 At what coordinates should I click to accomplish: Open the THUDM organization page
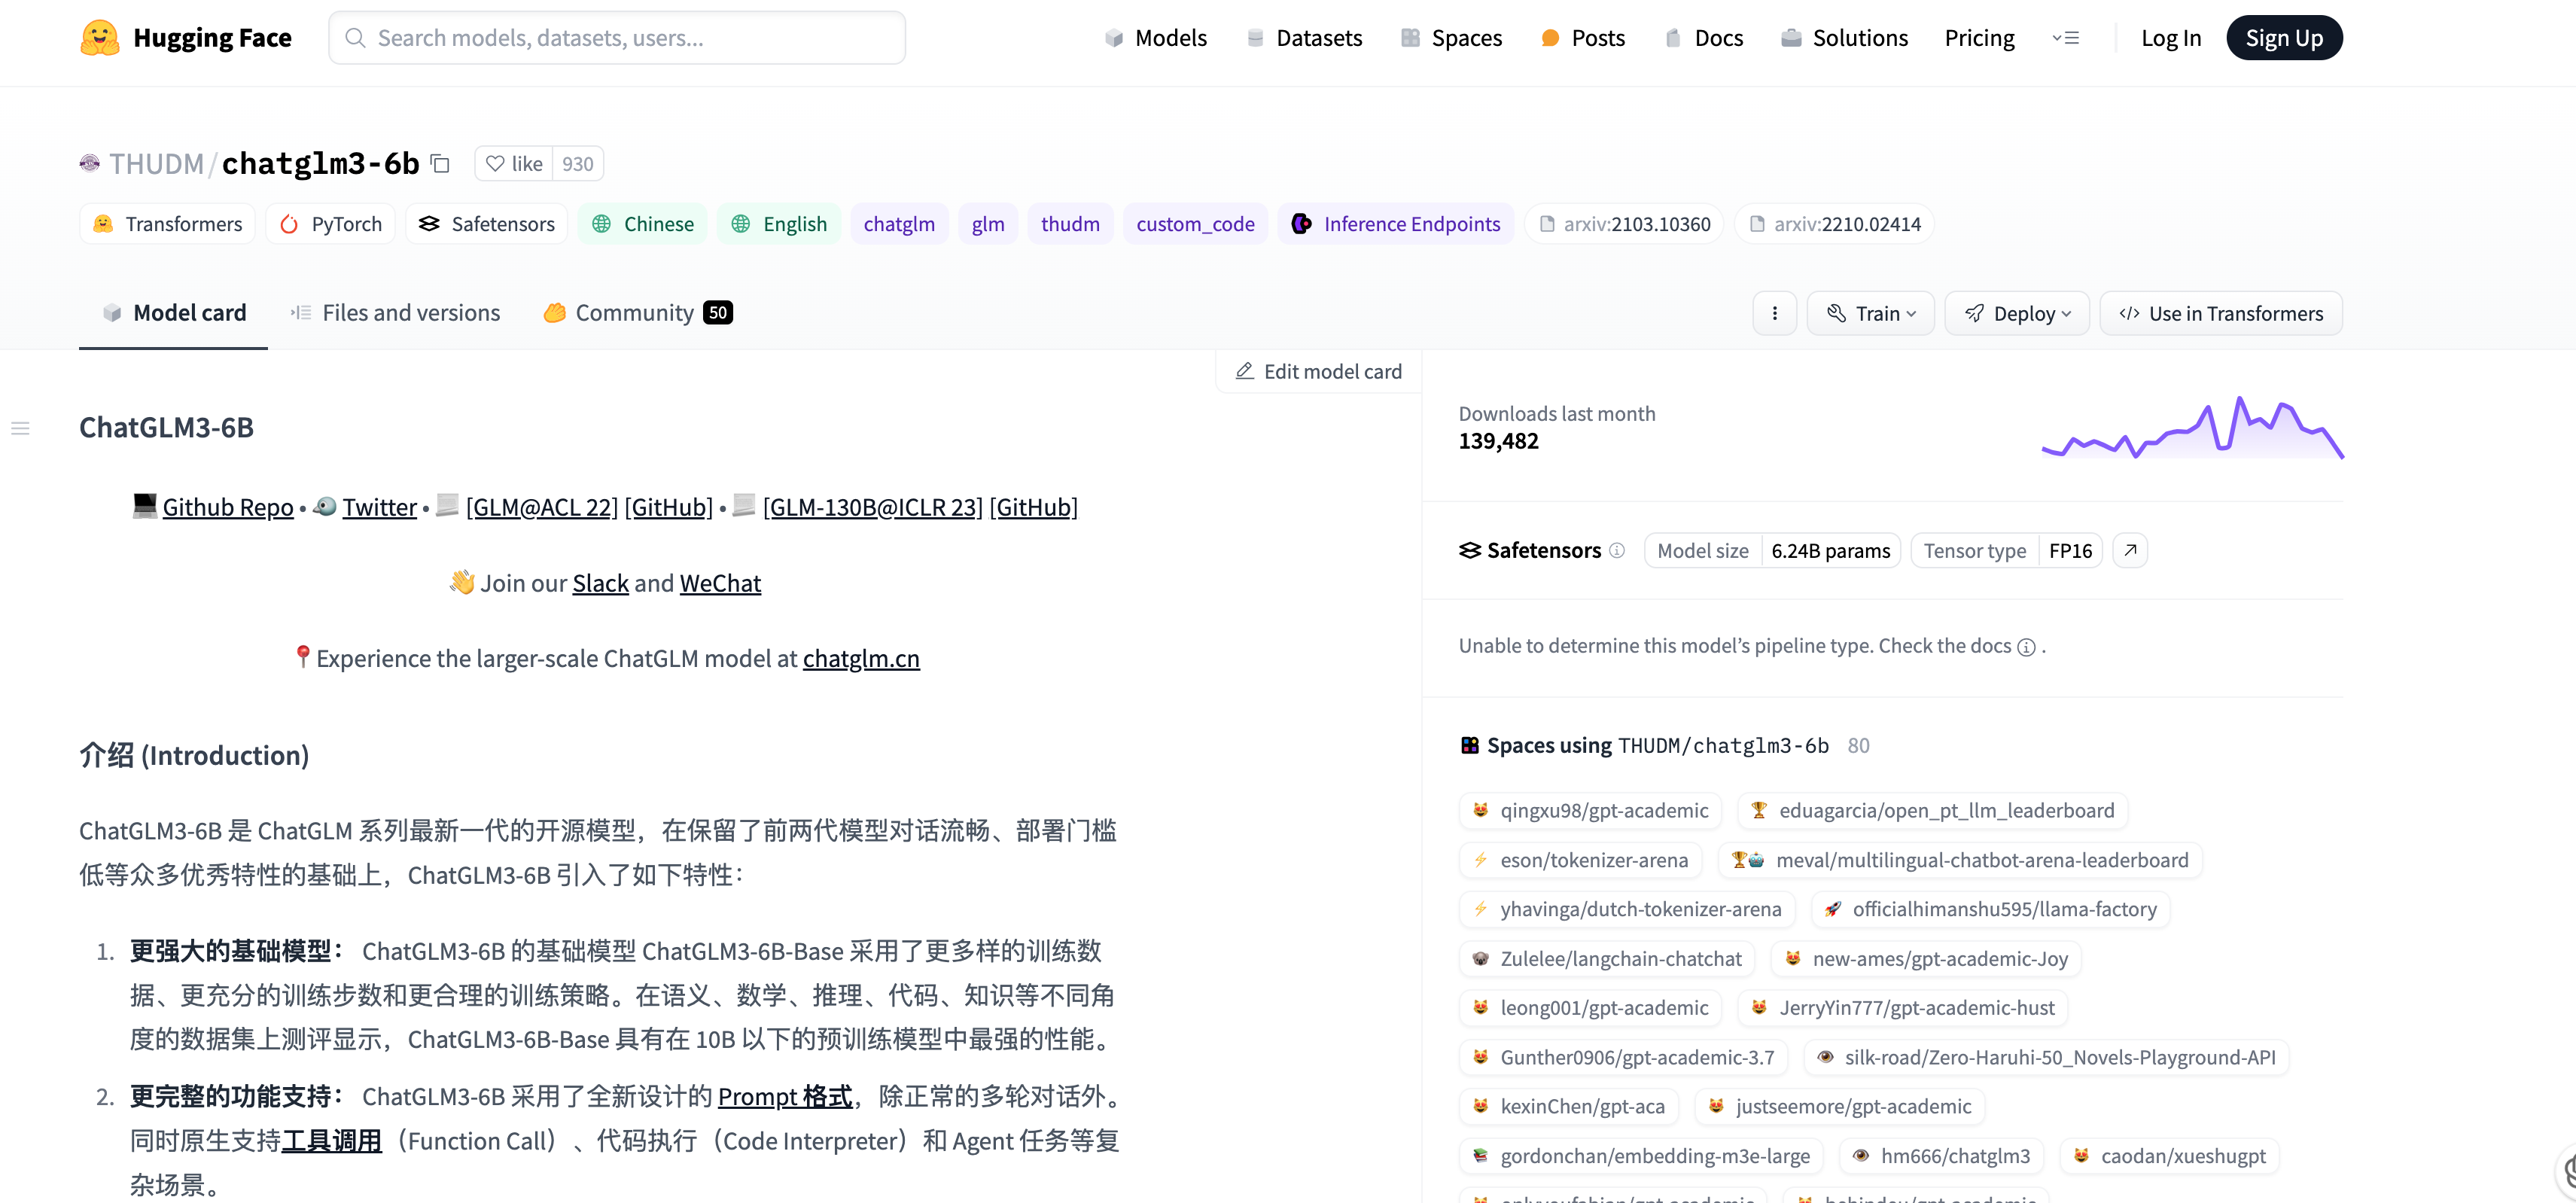[156, 163]
